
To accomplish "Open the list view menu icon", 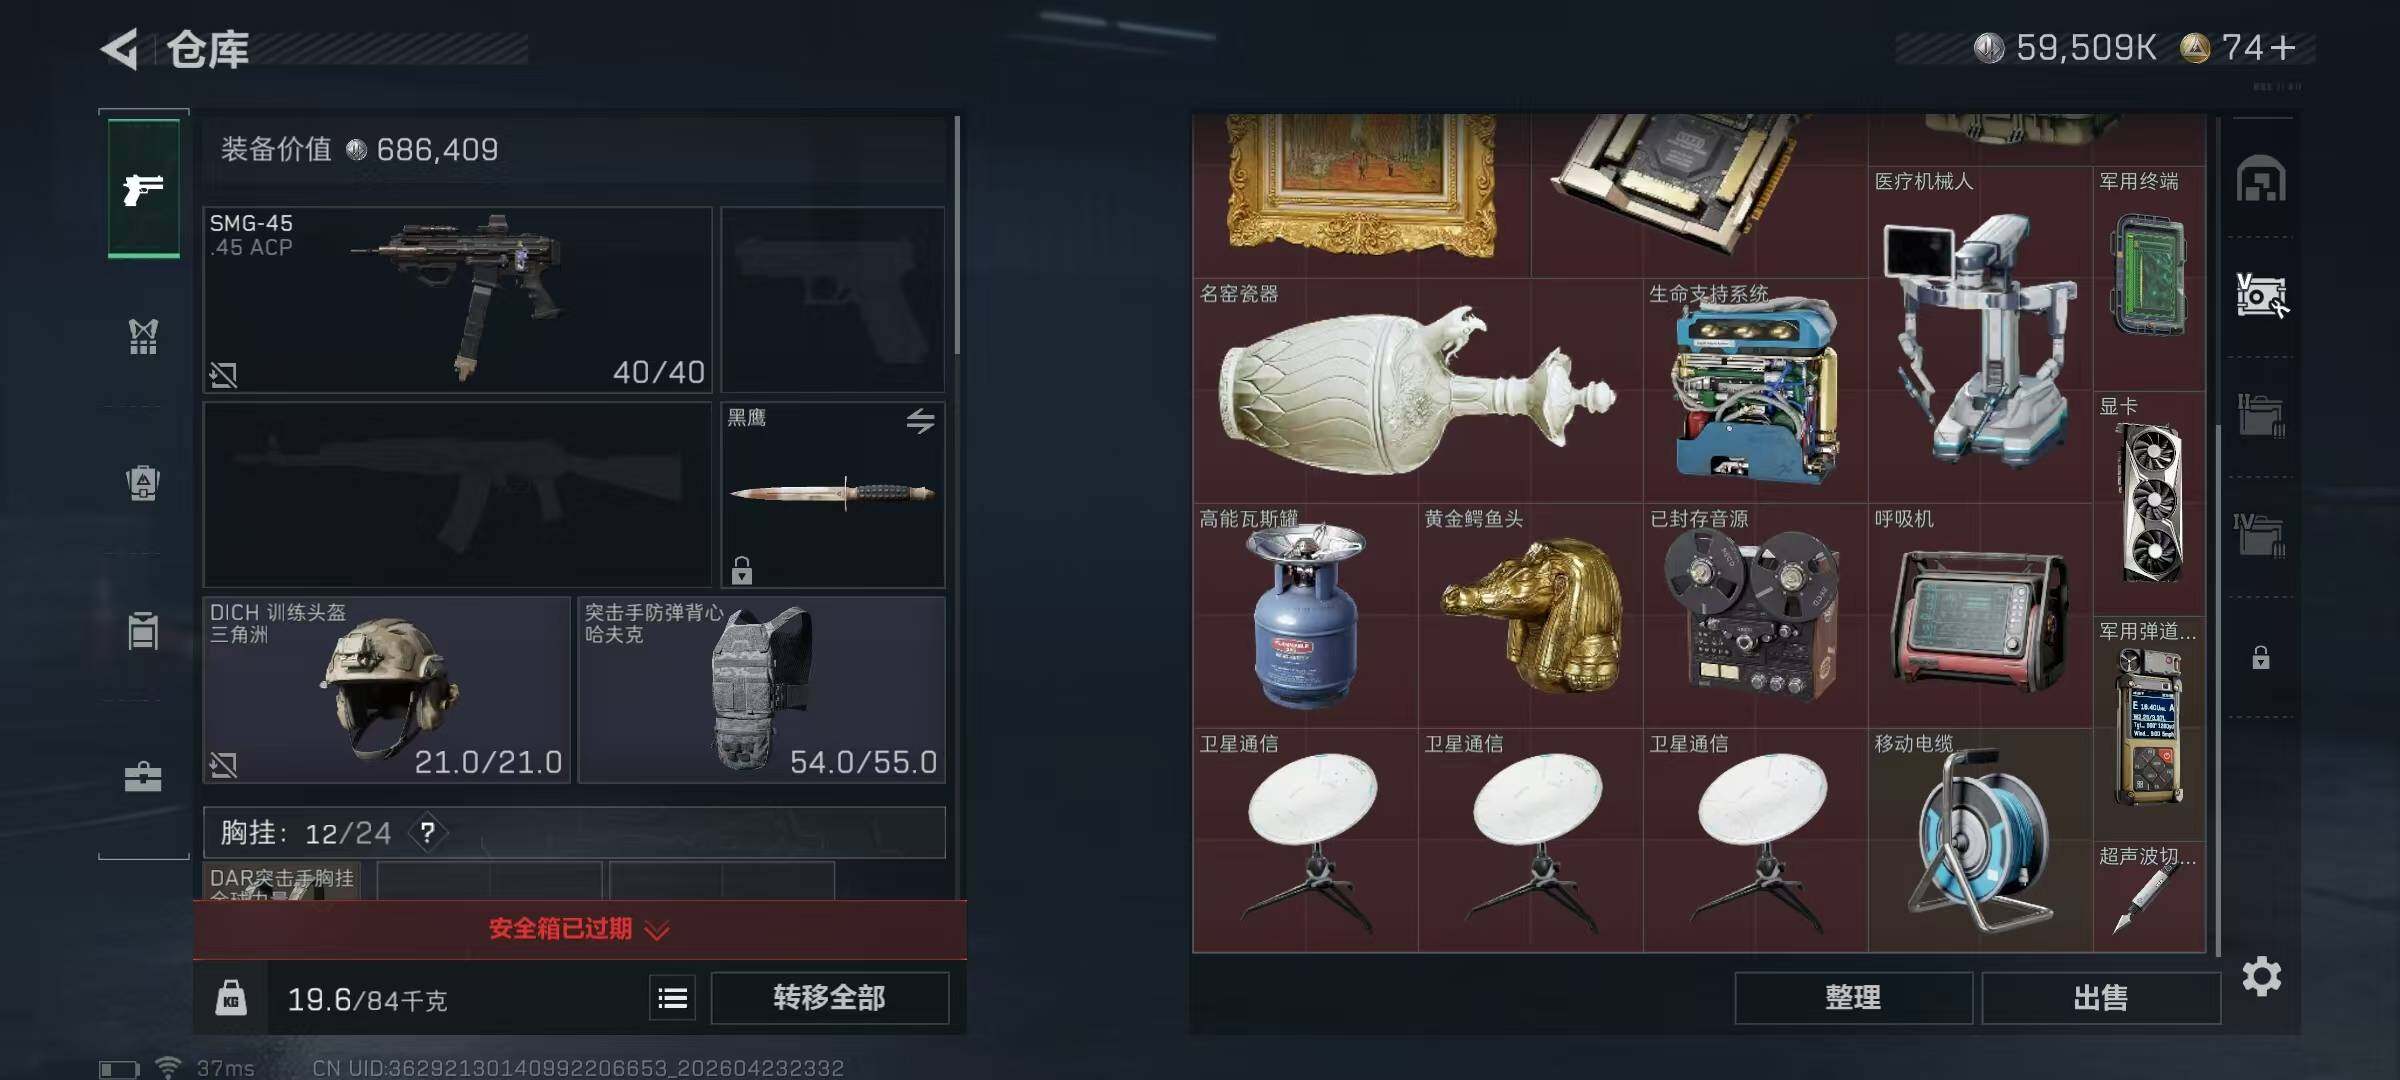I will (x=673, y=998).
